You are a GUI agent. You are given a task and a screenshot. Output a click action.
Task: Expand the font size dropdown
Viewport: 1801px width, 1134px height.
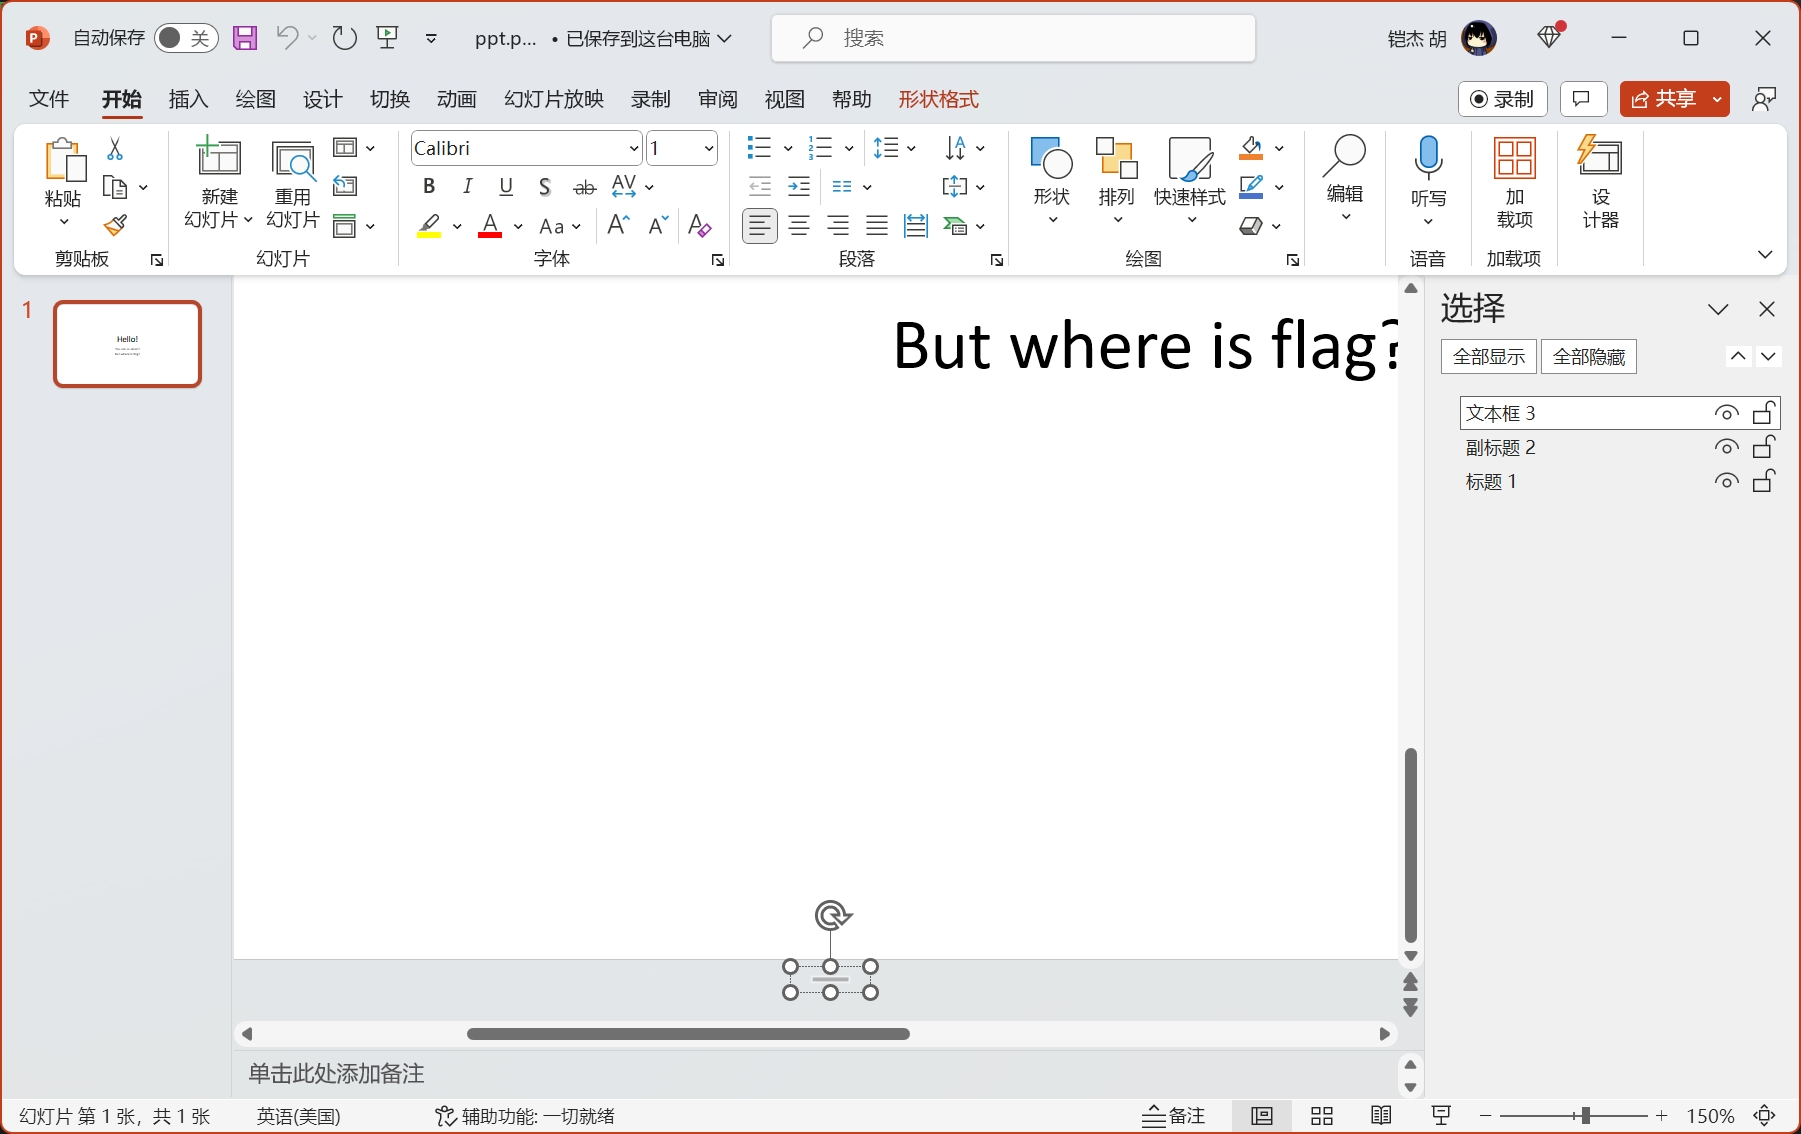click(x=709, y=149)
